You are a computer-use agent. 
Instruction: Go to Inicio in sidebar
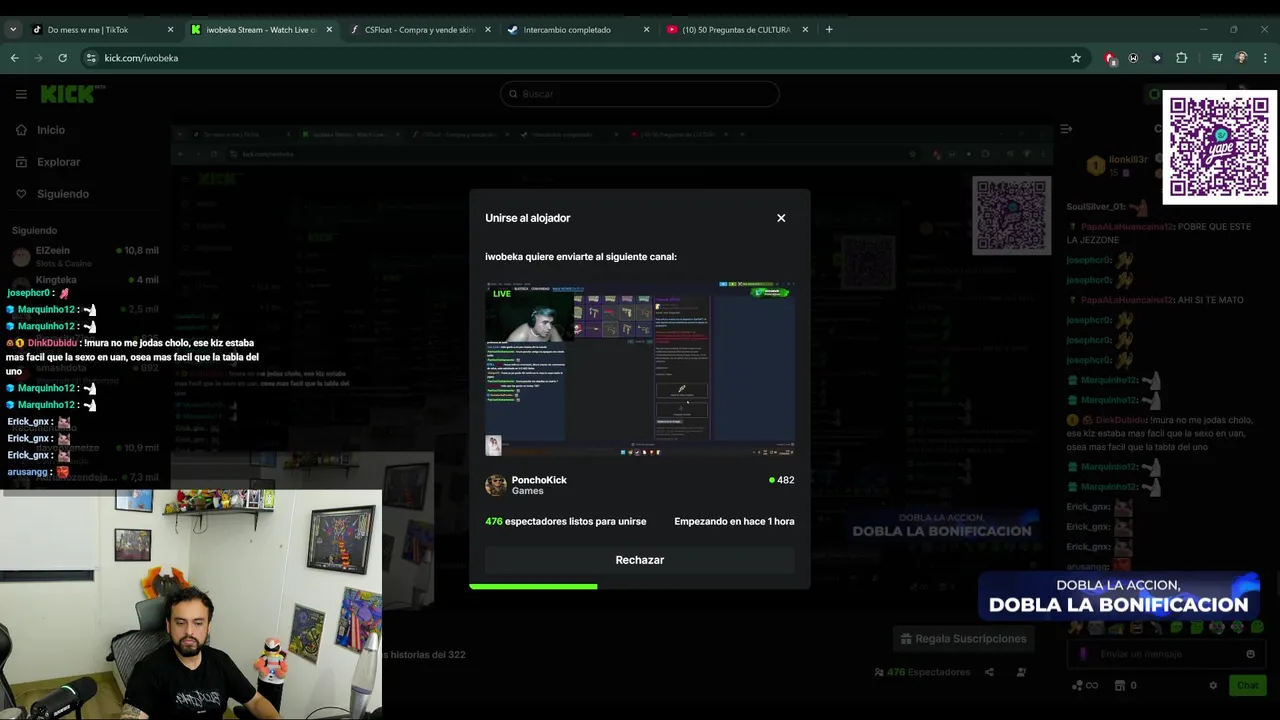click(51, 130)
